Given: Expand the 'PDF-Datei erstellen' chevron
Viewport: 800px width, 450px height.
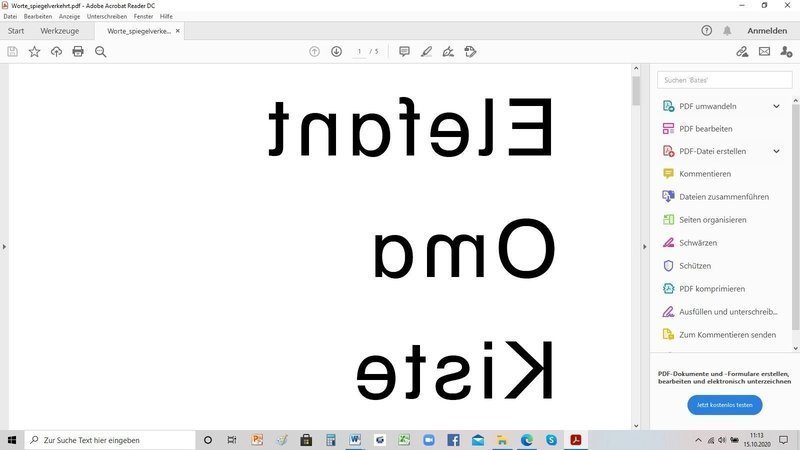Looking at the screenshot, I should 776,151.
